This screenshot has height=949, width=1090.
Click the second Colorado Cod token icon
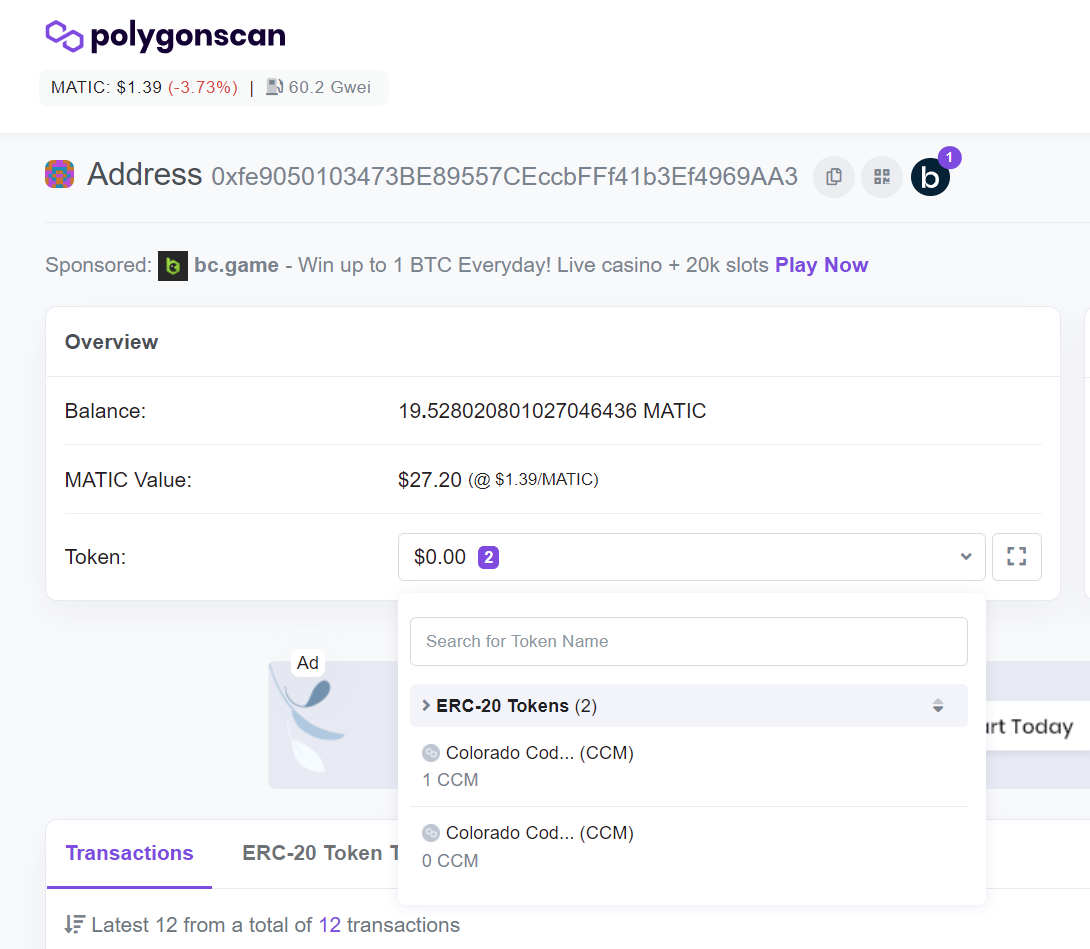coord(431,833)
